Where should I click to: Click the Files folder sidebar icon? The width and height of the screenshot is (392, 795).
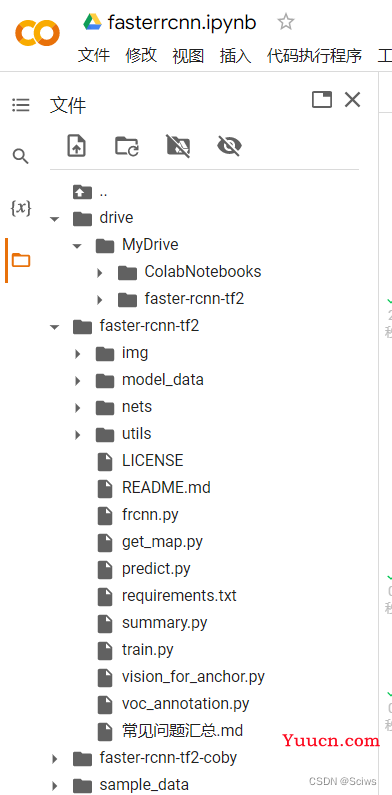[x=21, y=261]
